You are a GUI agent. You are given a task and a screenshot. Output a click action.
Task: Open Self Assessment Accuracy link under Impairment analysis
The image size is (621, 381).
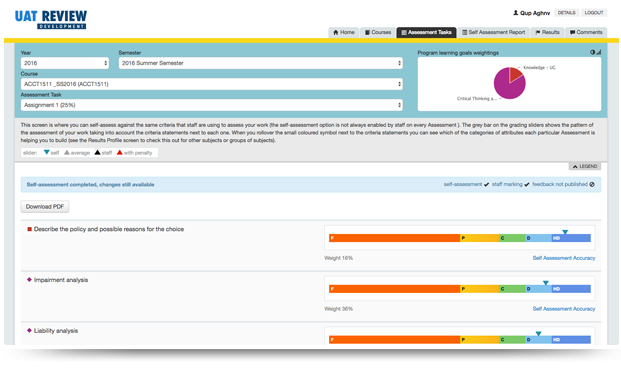(564, 309)
